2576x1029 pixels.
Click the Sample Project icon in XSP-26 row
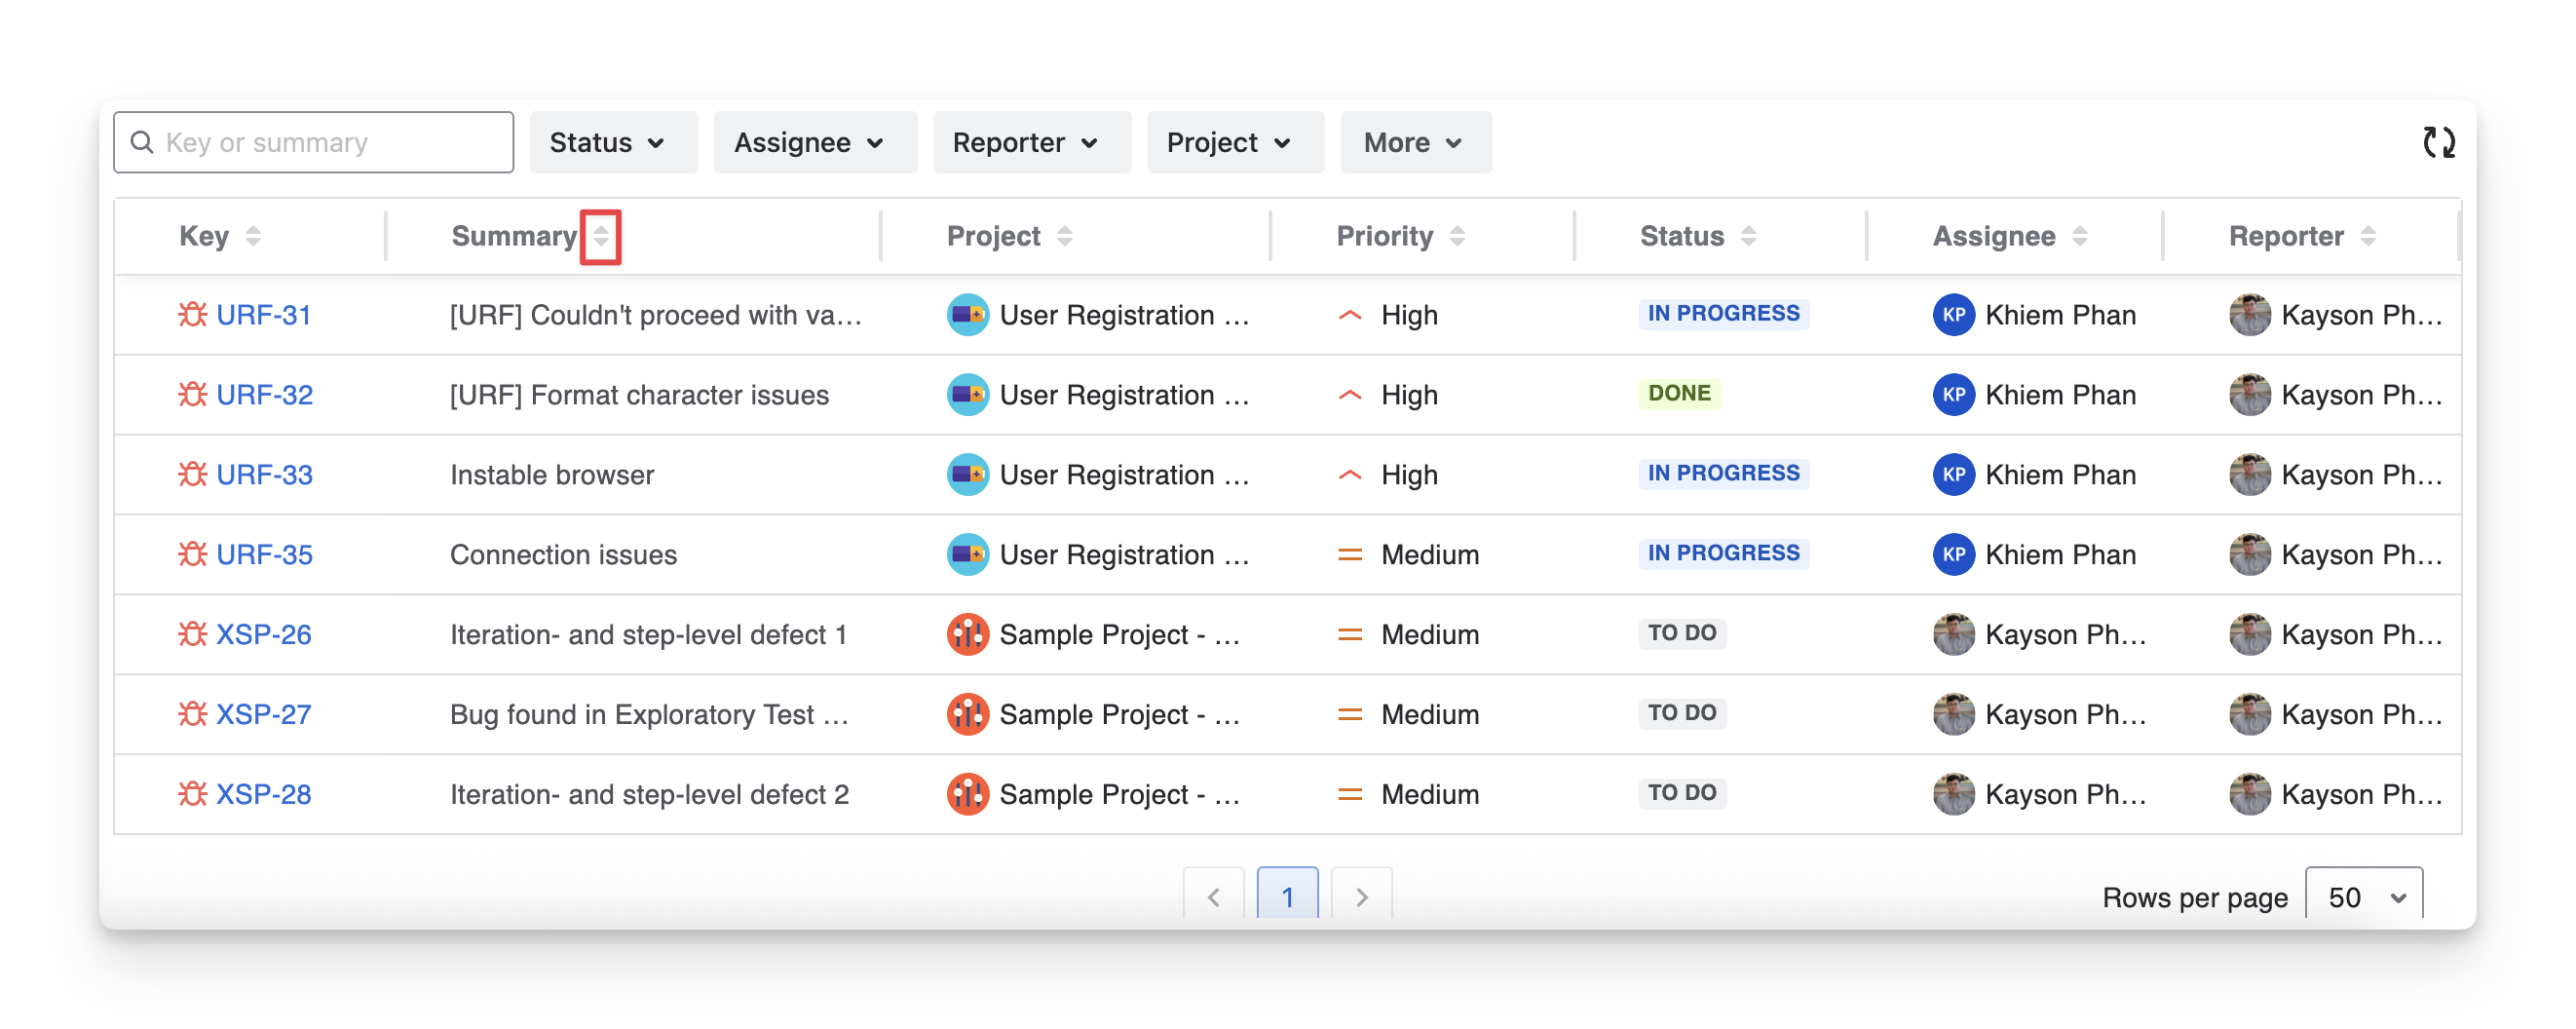[967, 635]
